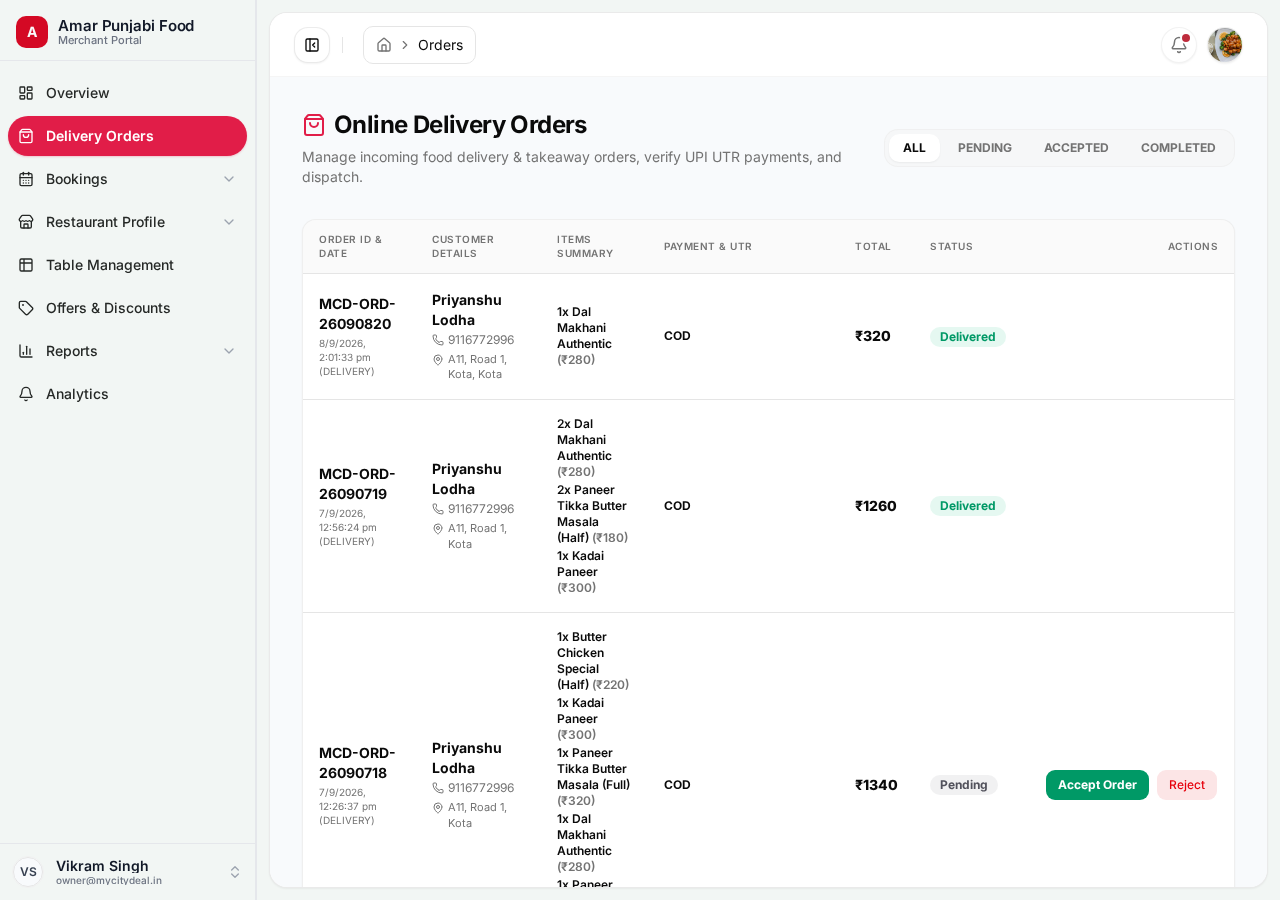Viewport: 1280px width, 900px height.
Task: Filter orders by ACCEPTED
Action: point(1076,148)
